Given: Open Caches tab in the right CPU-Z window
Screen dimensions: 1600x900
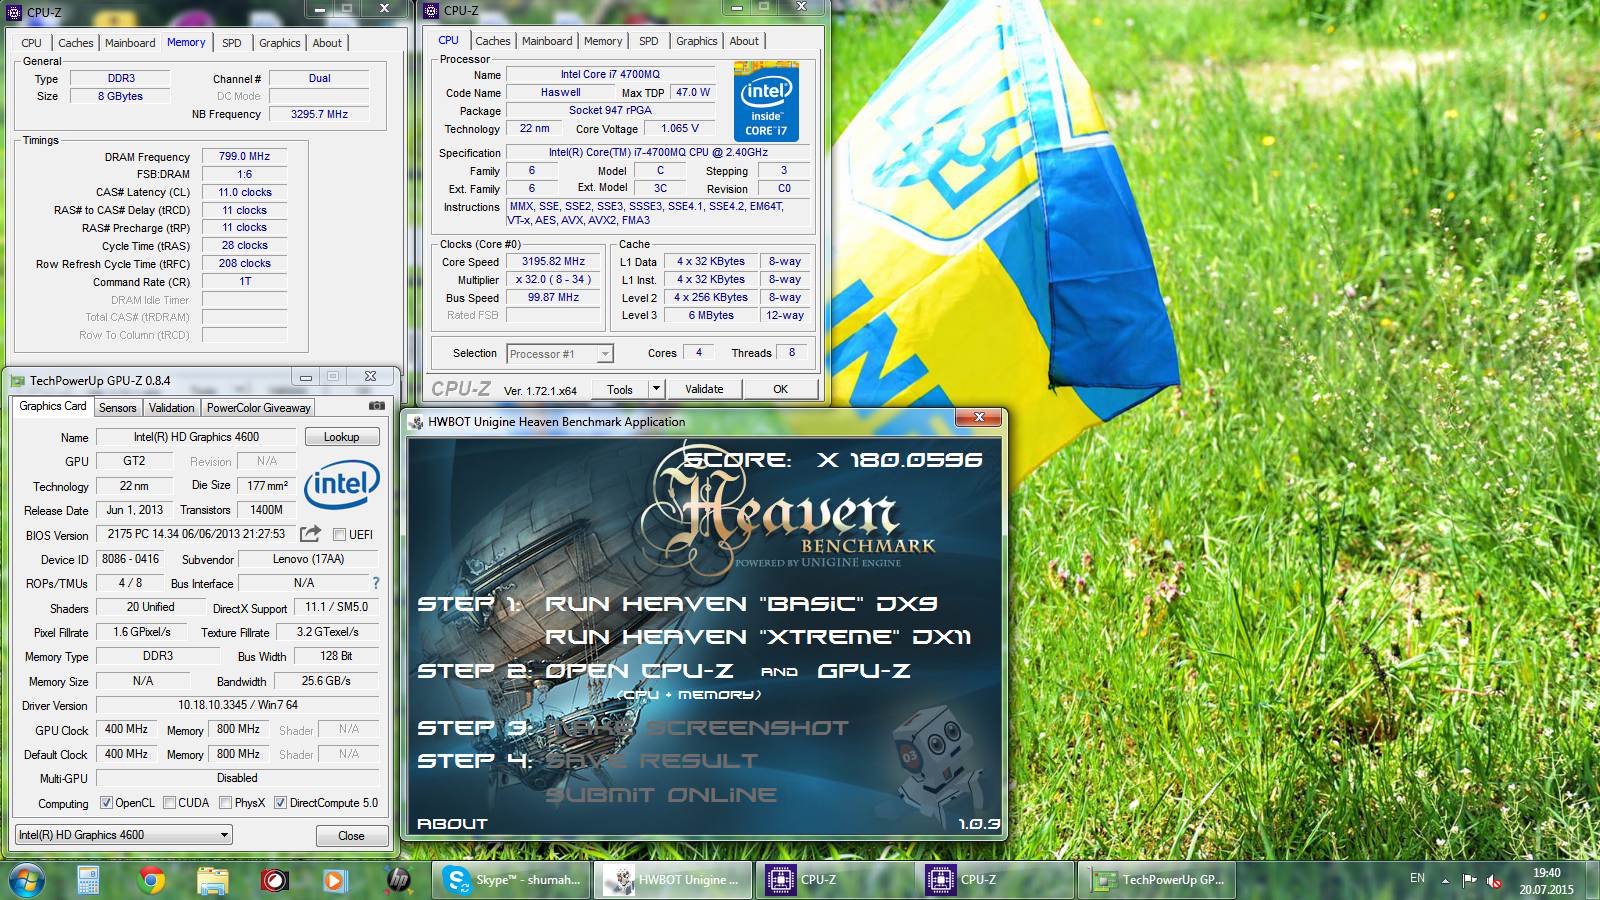Looking at the screenshot, I should (492, 41).
